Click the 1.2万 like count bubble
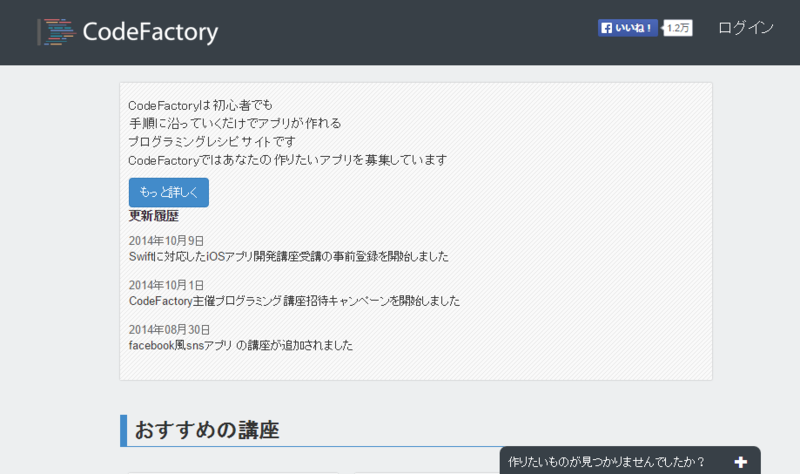The image size is (800, 474). tap(678, 28)
